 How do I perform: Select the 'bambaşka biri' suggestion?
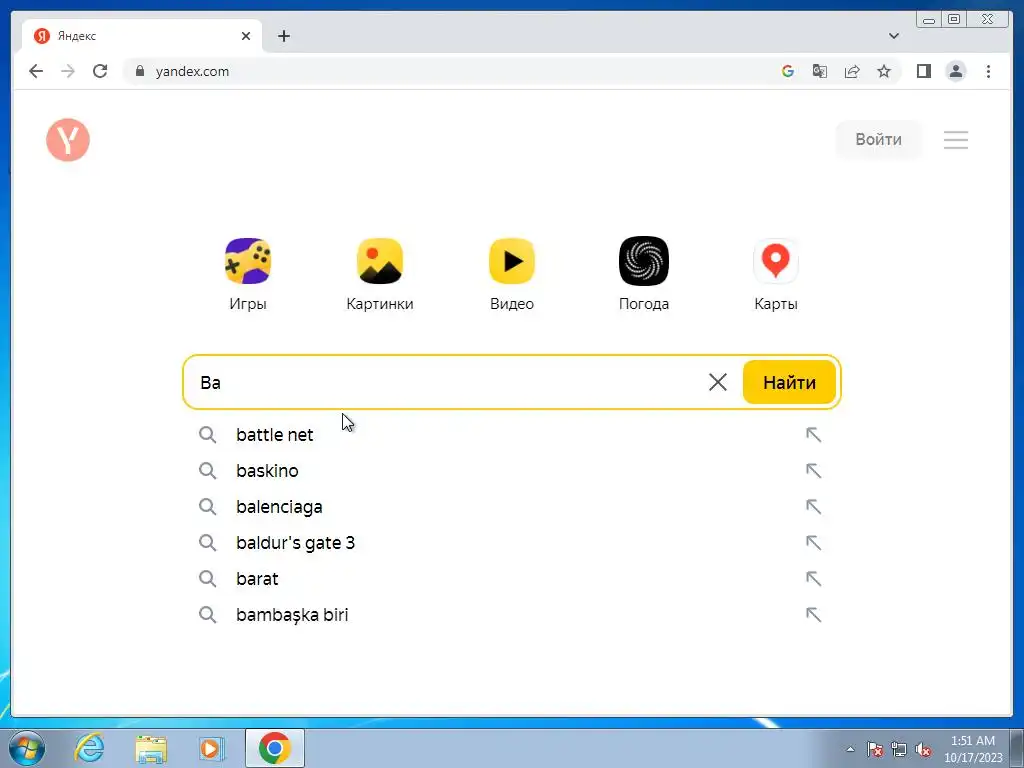pos(511,615)
